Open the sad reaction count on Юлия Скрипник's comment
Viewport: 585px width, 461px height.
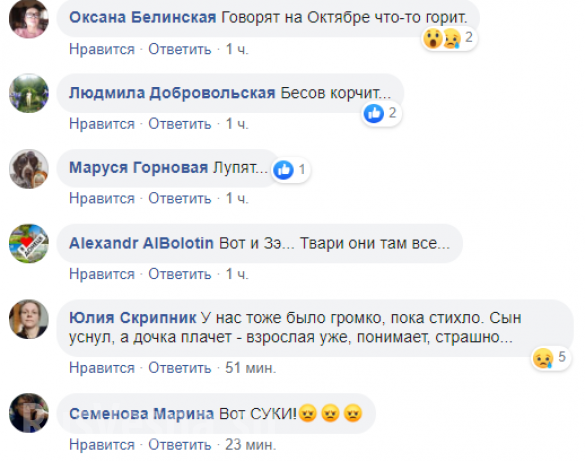pyautogui.click(x=551, y=358)
